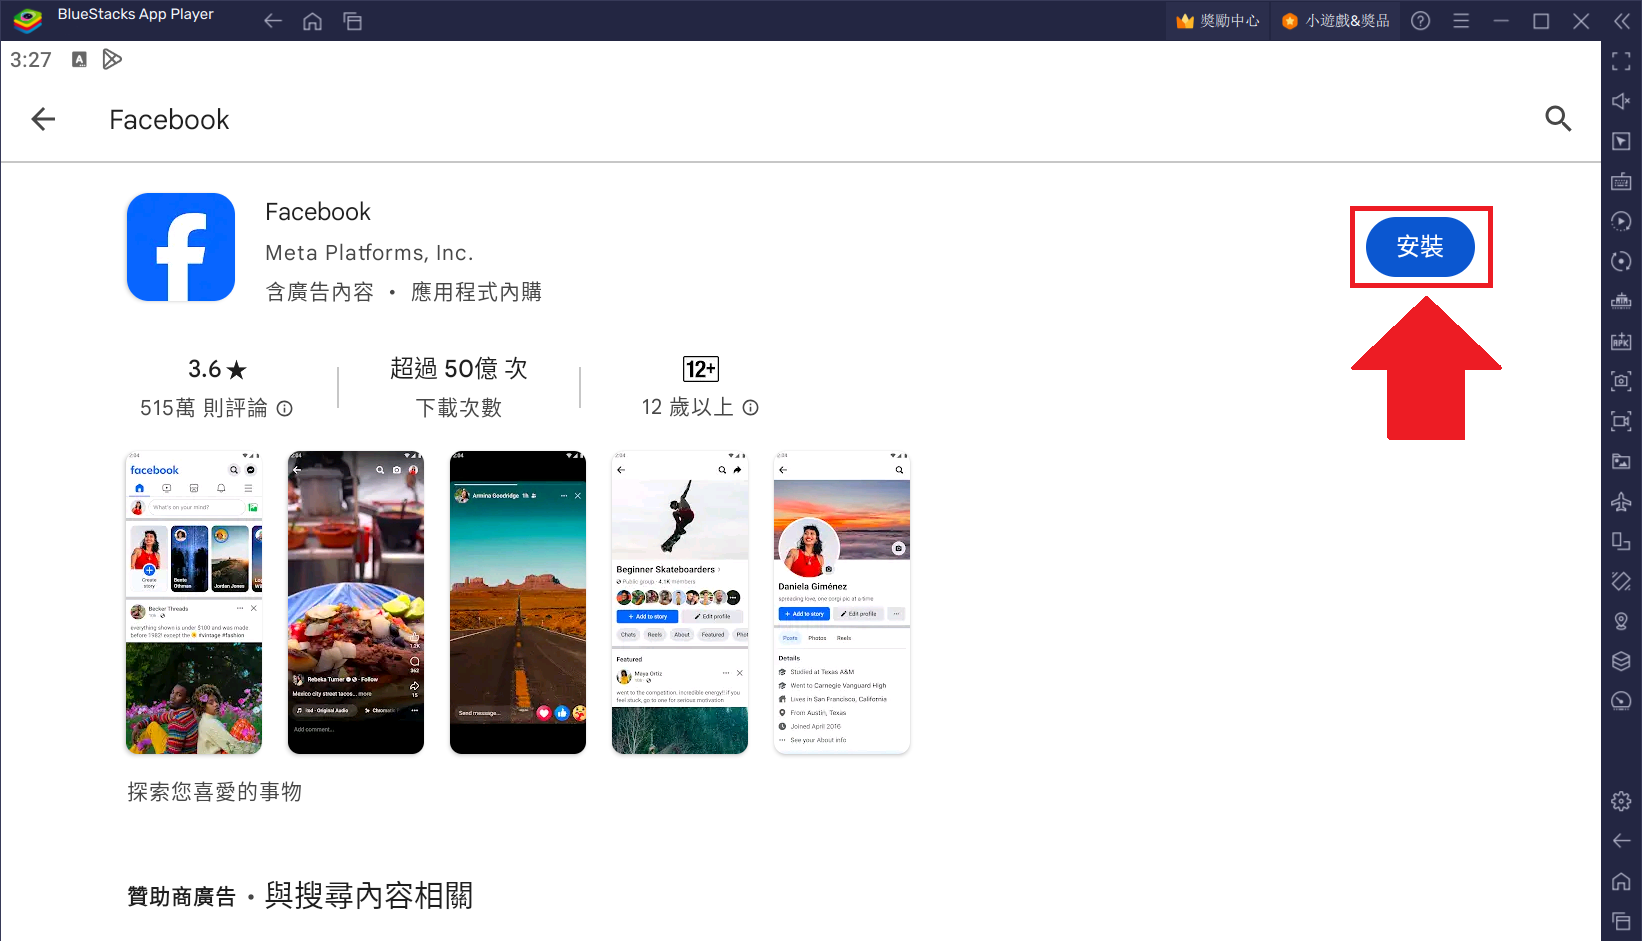Click info icon next to 515萬 則評論

click(x=285, y=408)
